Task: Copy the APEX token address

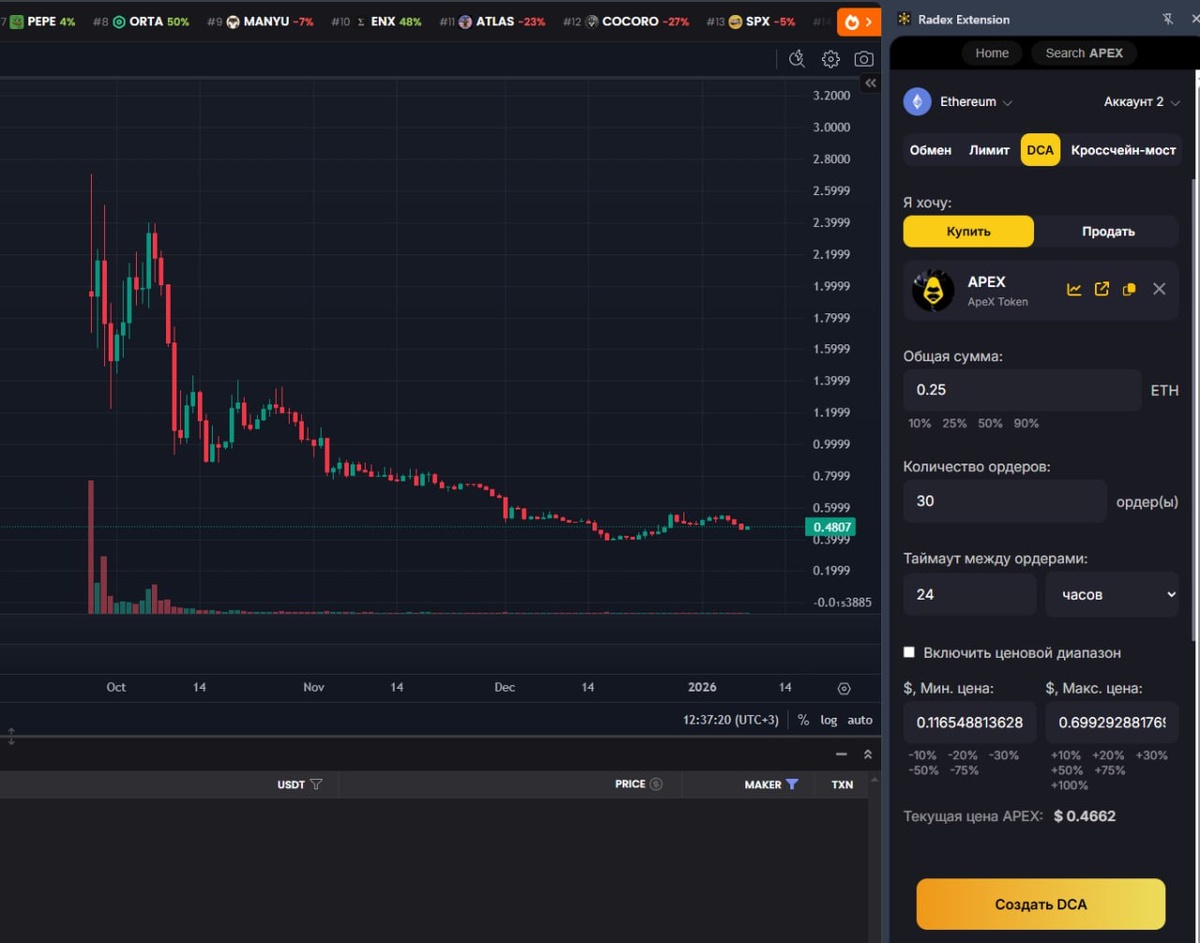Action: click(1129, 289)
